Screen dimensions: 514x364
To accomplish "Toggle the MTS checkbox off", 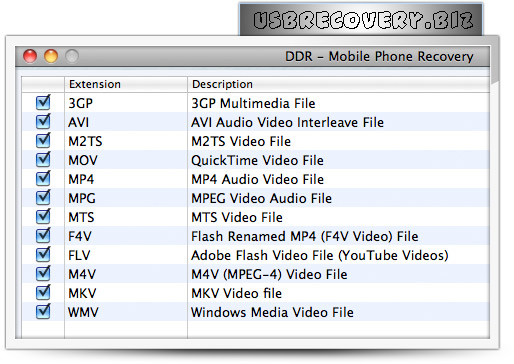I will (x=43, y=217).
